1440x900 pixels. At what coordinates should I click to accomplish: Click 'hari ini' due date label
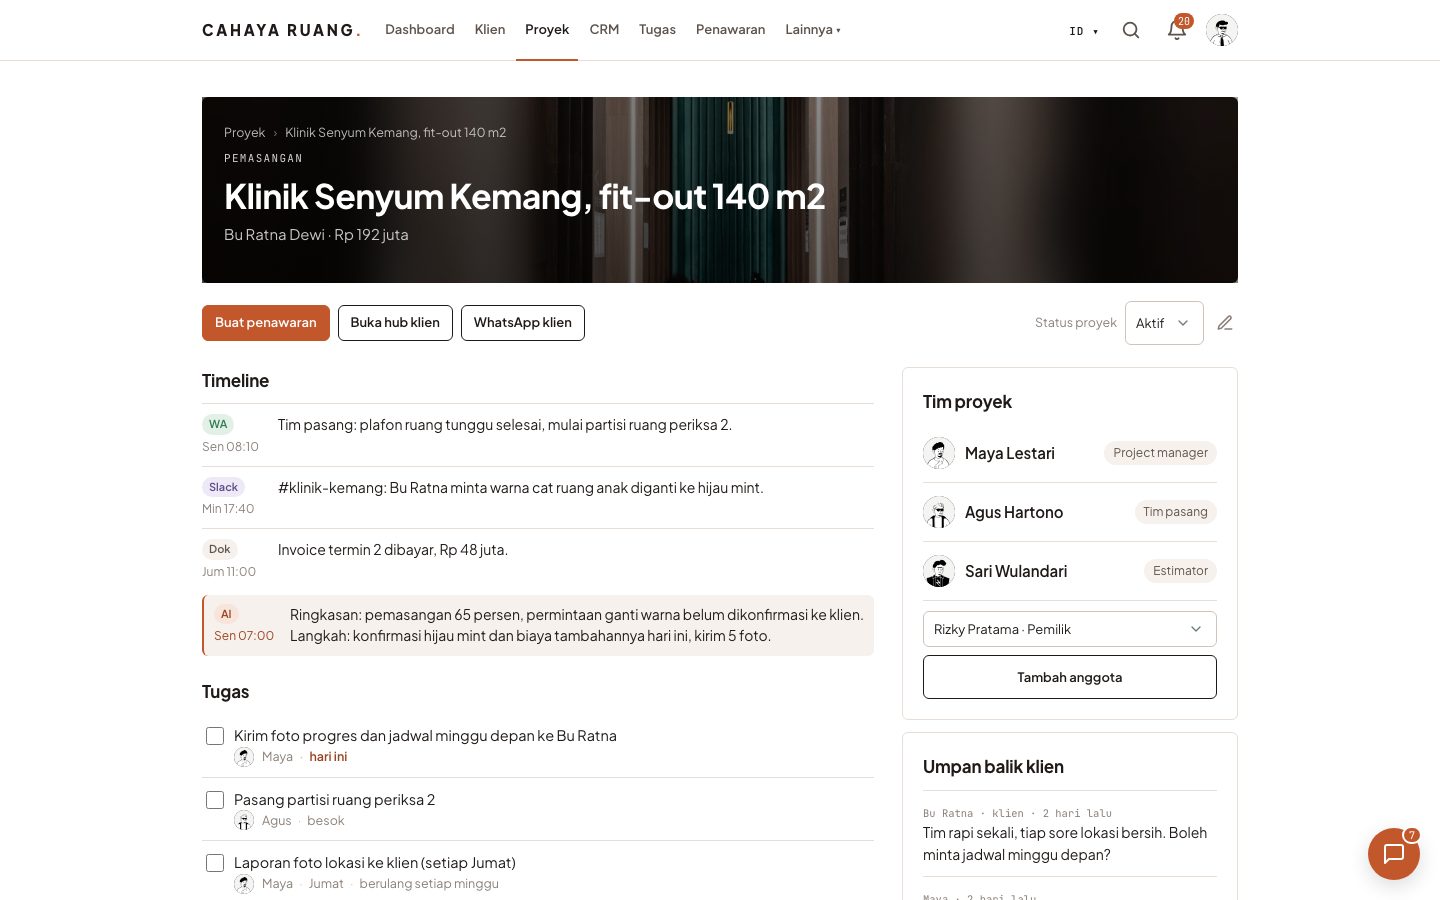328,757
